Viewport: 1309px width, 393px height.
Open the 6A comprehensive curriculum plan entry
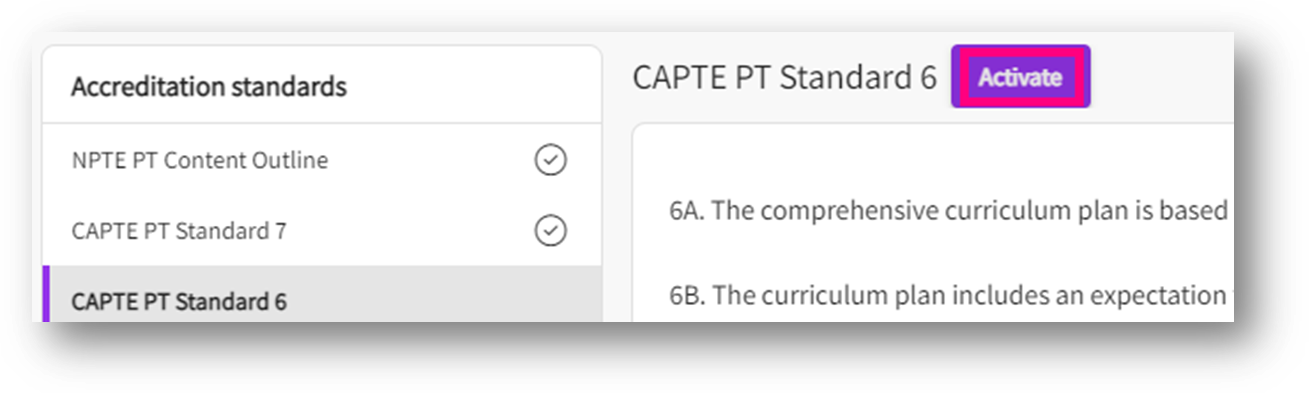[948, 210]
